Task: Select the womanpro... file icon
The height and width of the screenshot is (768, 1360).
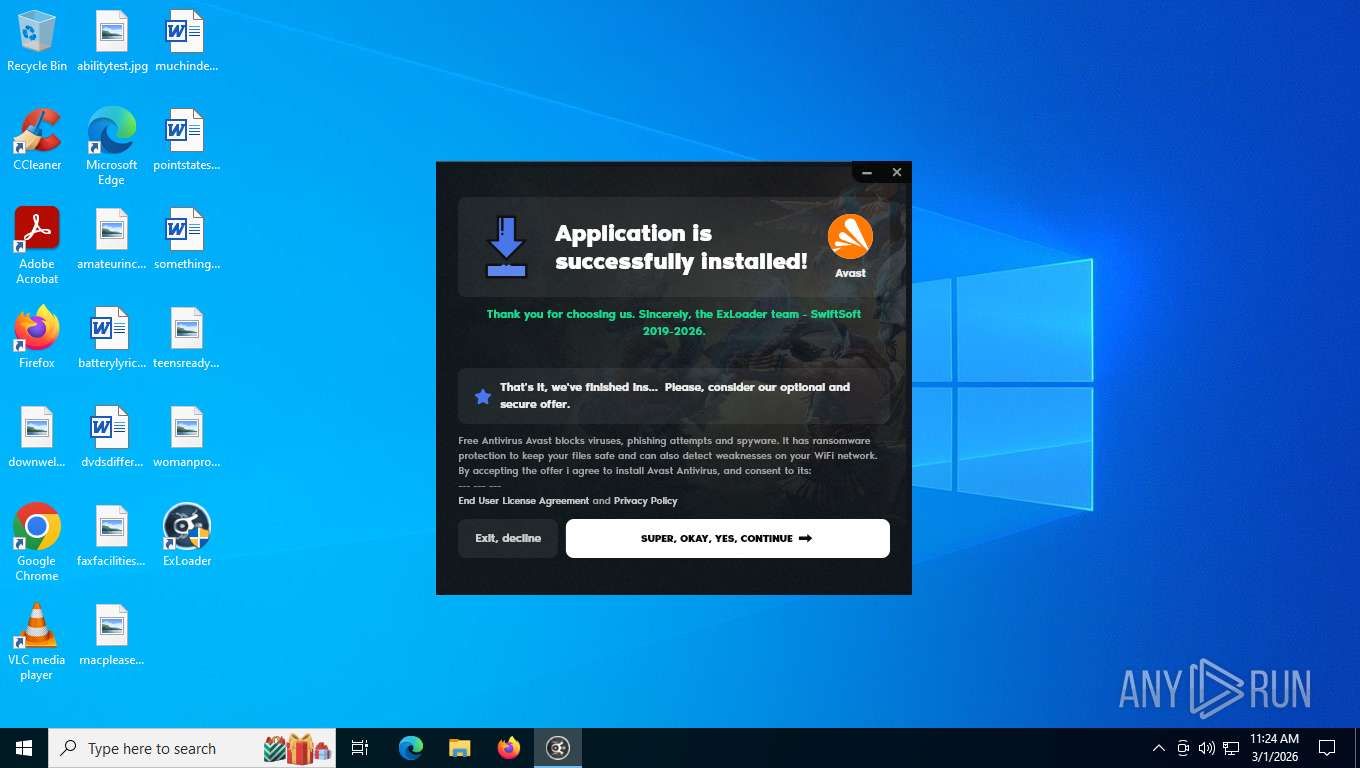Action: point(186,437)
